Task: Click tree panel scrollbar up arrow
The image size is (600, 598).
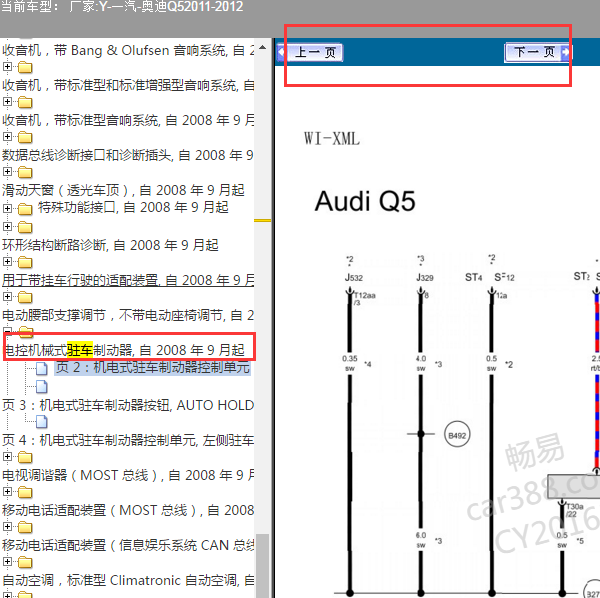Action: pos(262,47)
